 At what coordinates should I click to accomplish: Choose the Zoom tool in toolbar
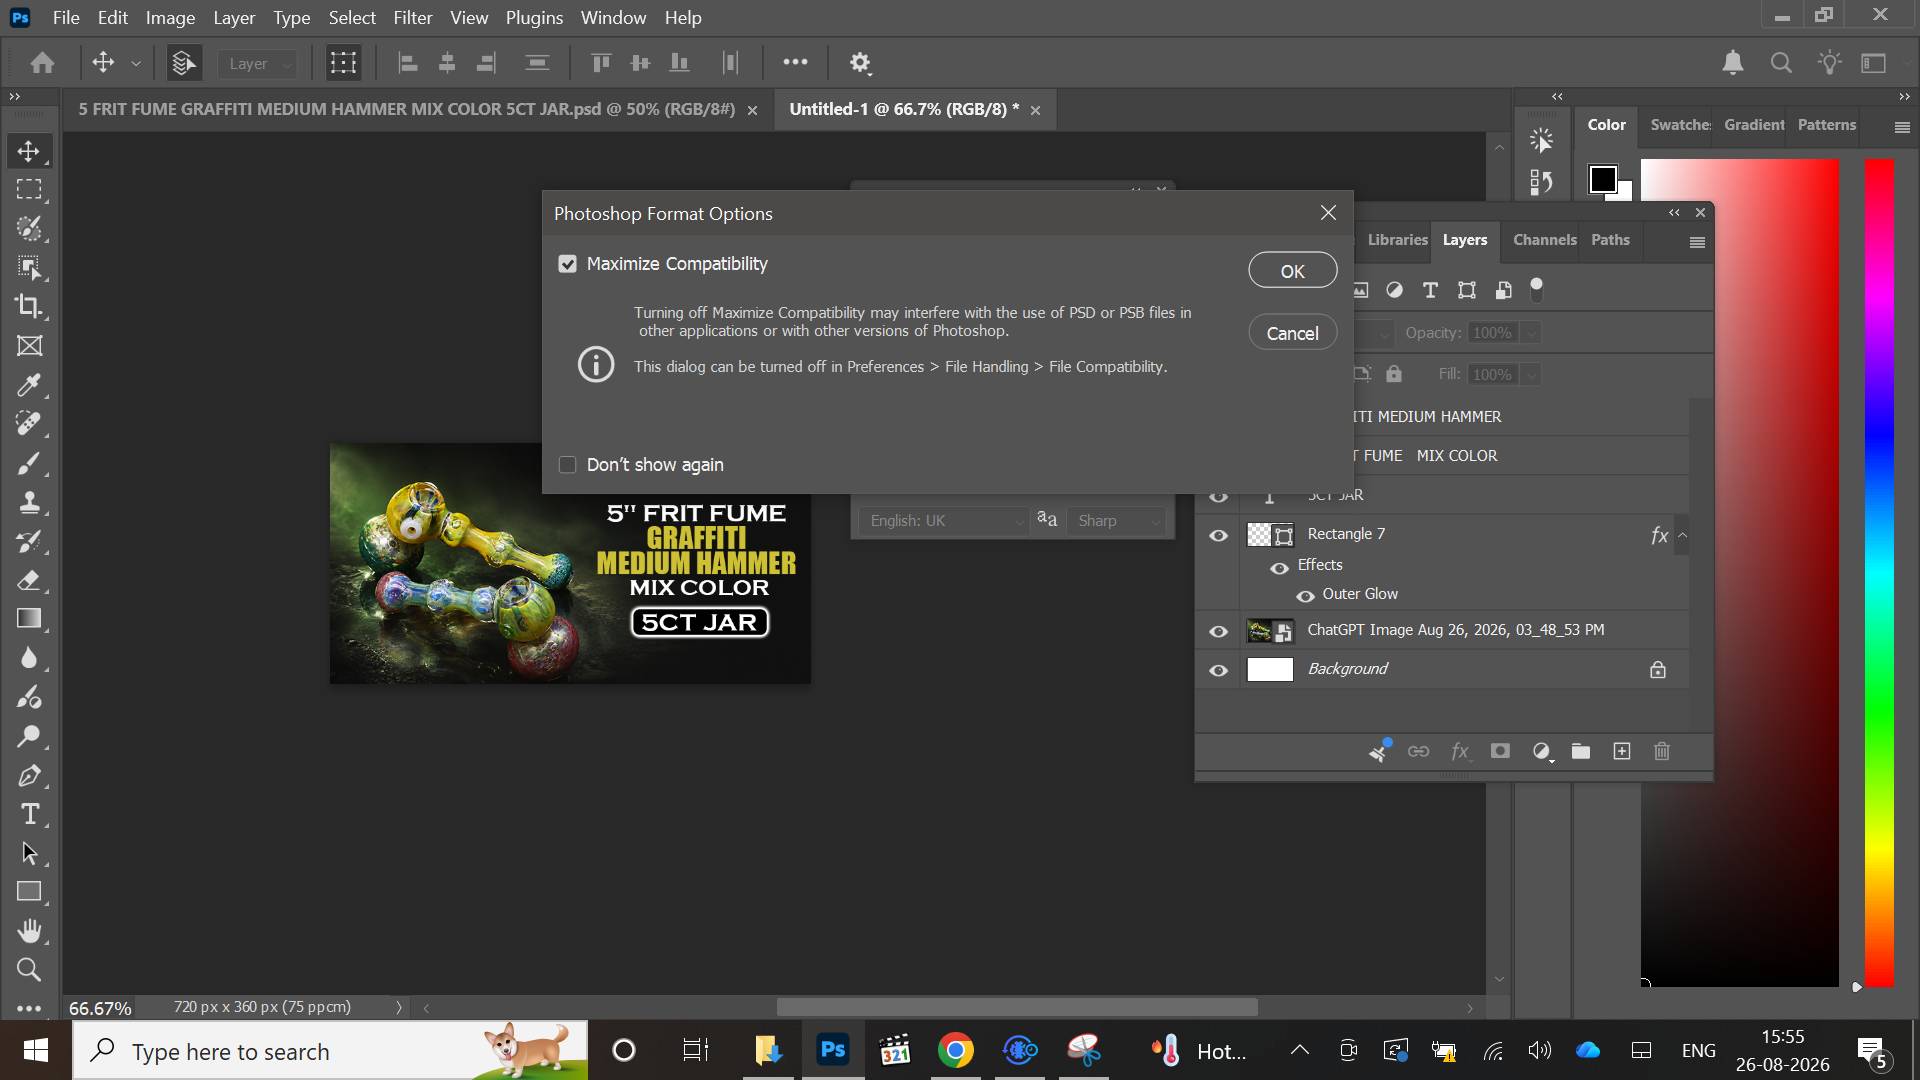29,970
